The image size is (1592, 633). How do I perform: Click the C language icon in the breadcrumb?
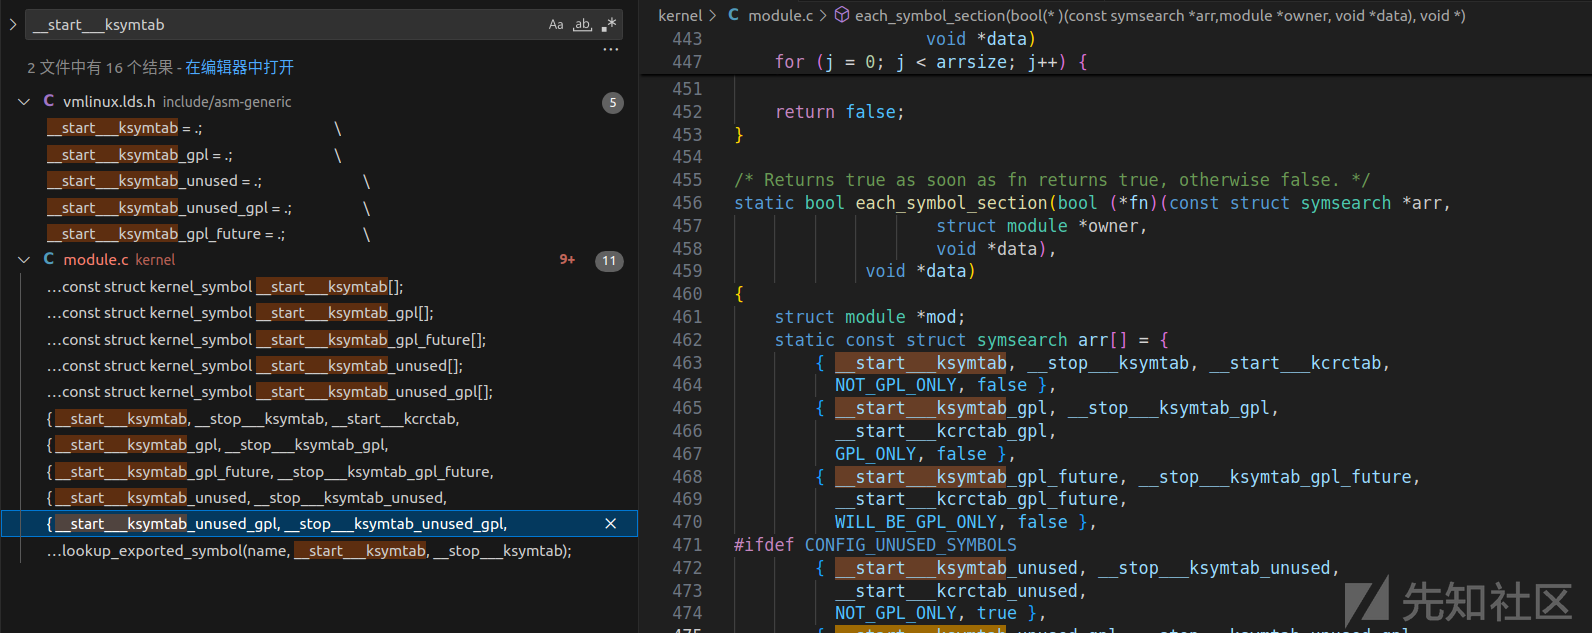point(734,15)
